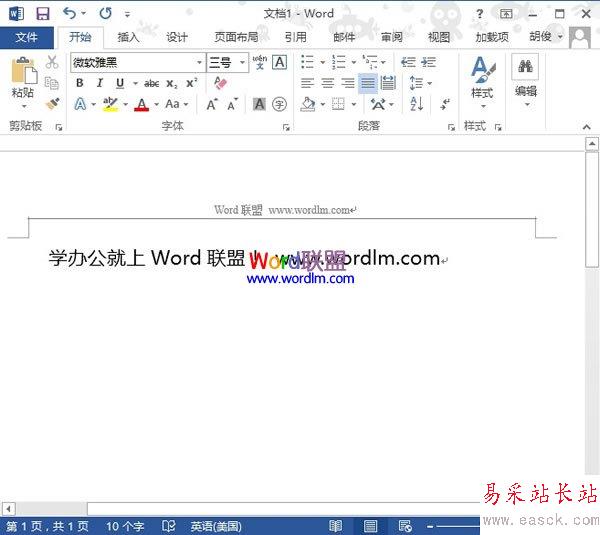The image size is (600, 535).
Task: Toggle Italic formatting
Action: pyautogui.click(x=100, y=83)
